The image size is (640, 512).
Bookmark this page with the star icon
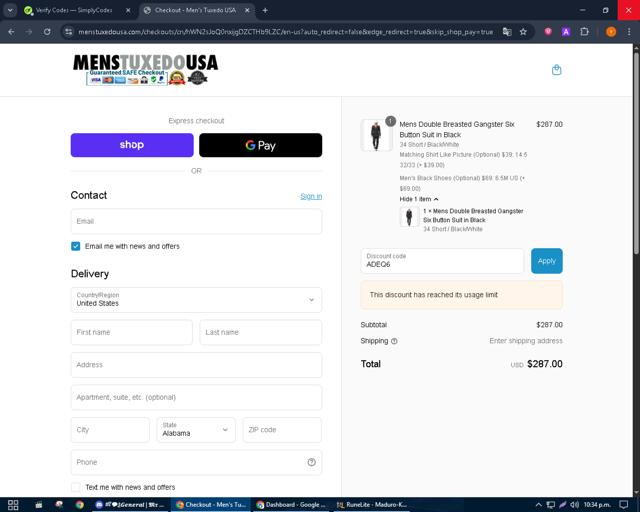pyautogui.click(x=523, y=32)
